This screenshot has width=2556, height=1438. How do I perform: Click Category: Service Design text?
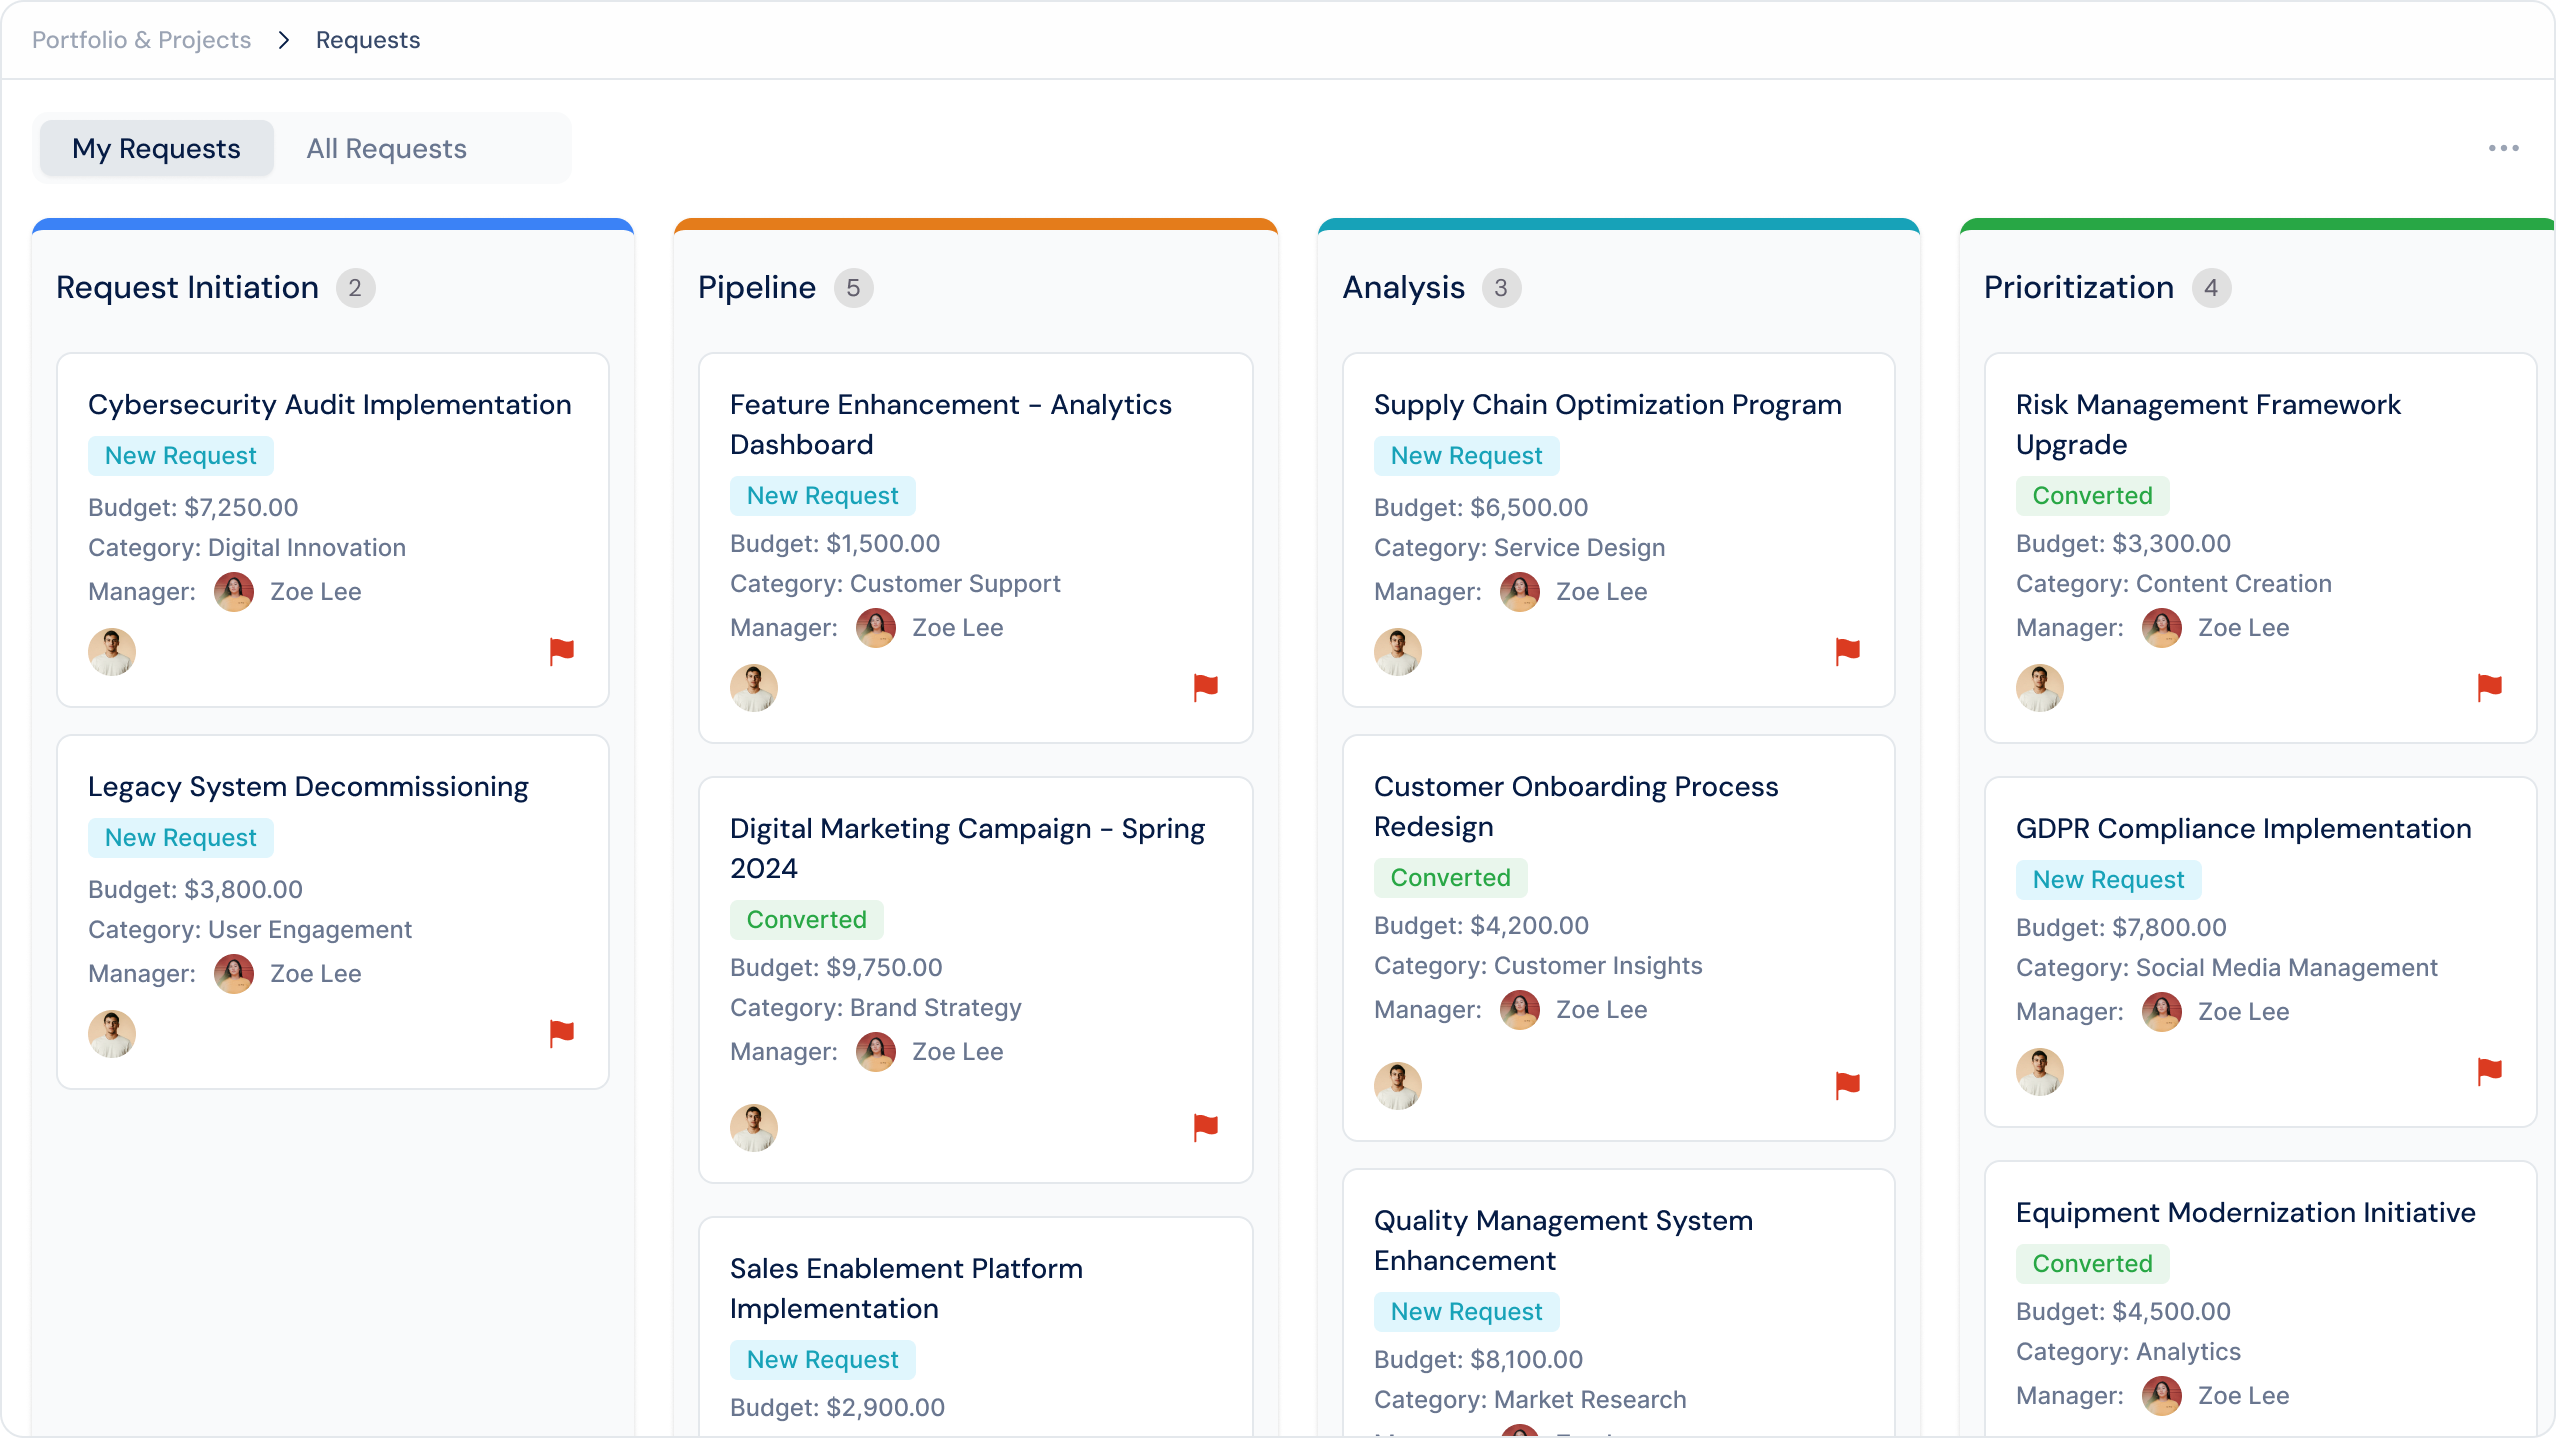coord(1519,547)
